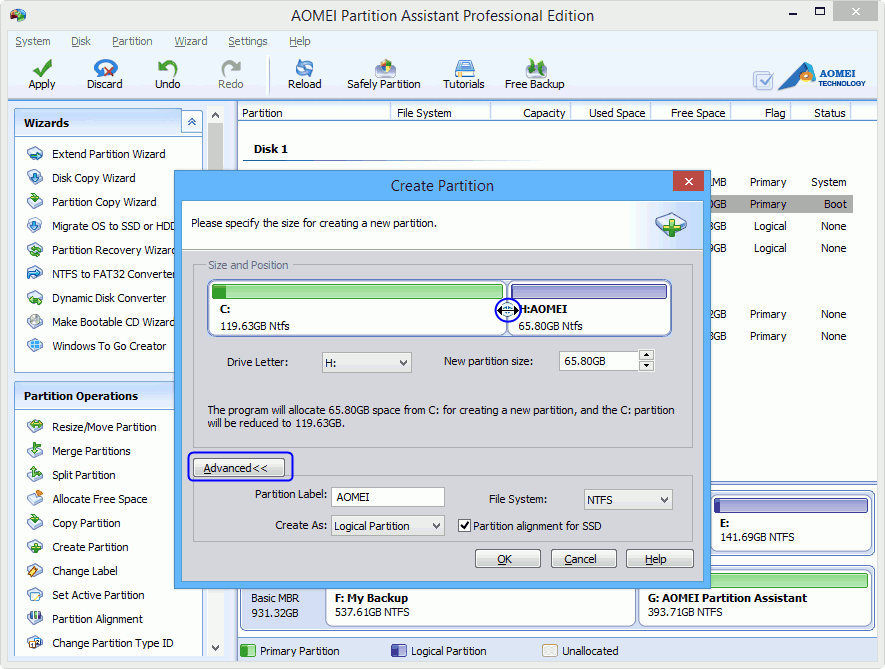
Task: Click the checkbox icon beside AOMEI logo
Action: (x=763, y=80)
